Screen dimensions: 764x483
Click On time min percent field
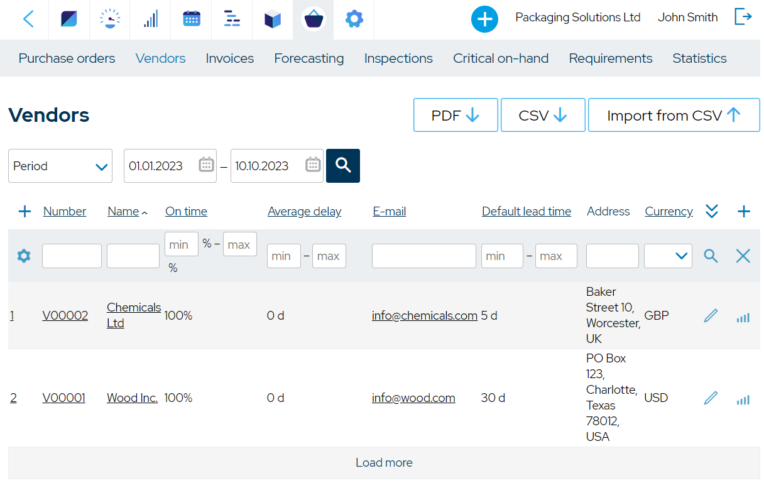(182, 244)
